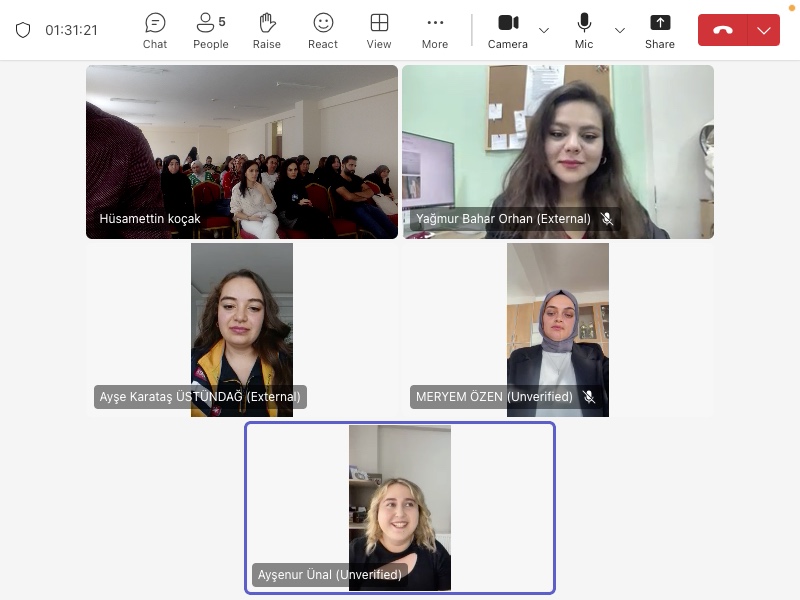This screenshot has height=600, width=800.
Task: Raise your hand in the meeting
Action: (x=266, y=30)
